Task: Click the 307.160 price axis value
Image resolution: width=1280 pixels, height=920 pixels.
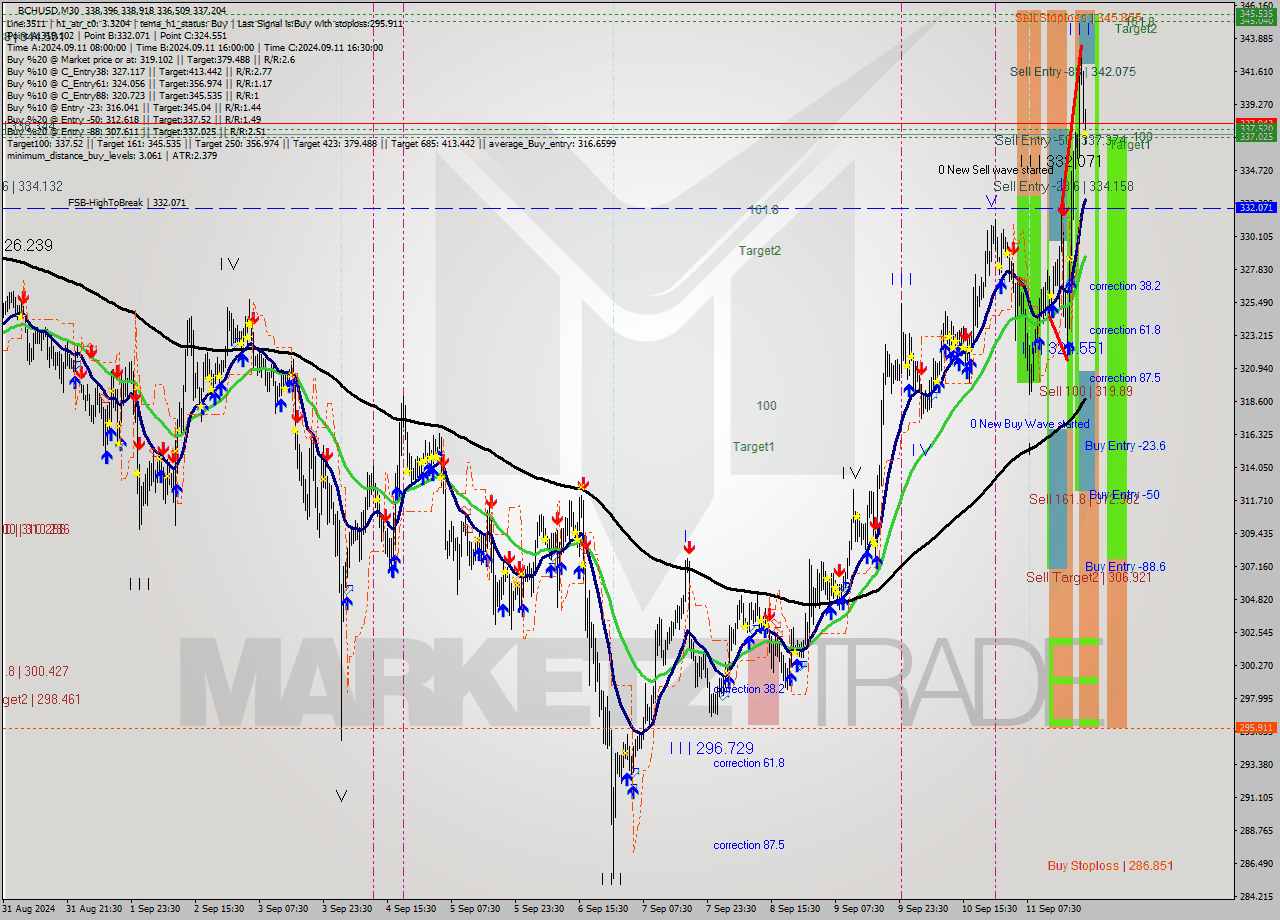Action: pos(1256,567)
